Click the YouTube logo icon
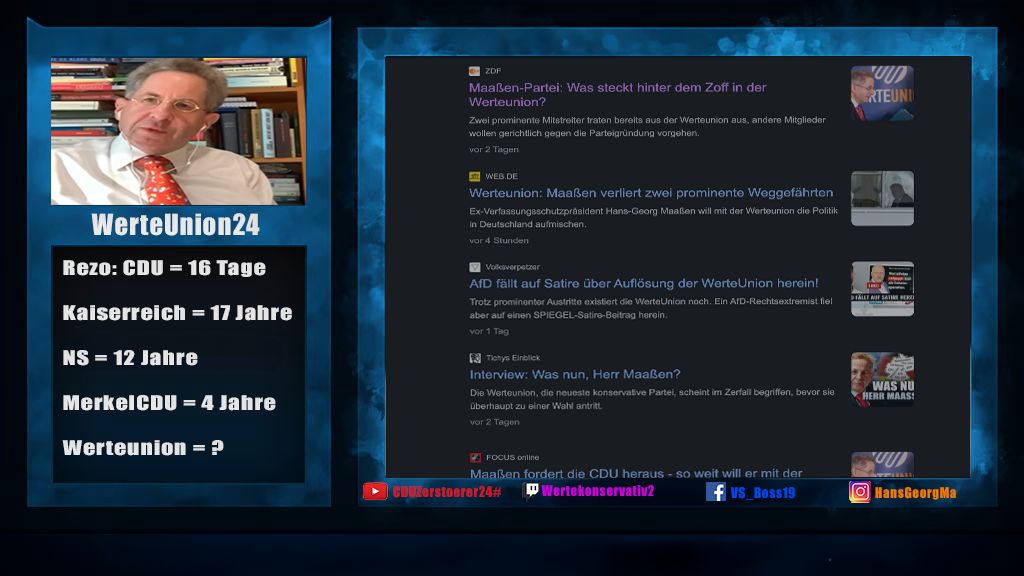 coord(375,491)
